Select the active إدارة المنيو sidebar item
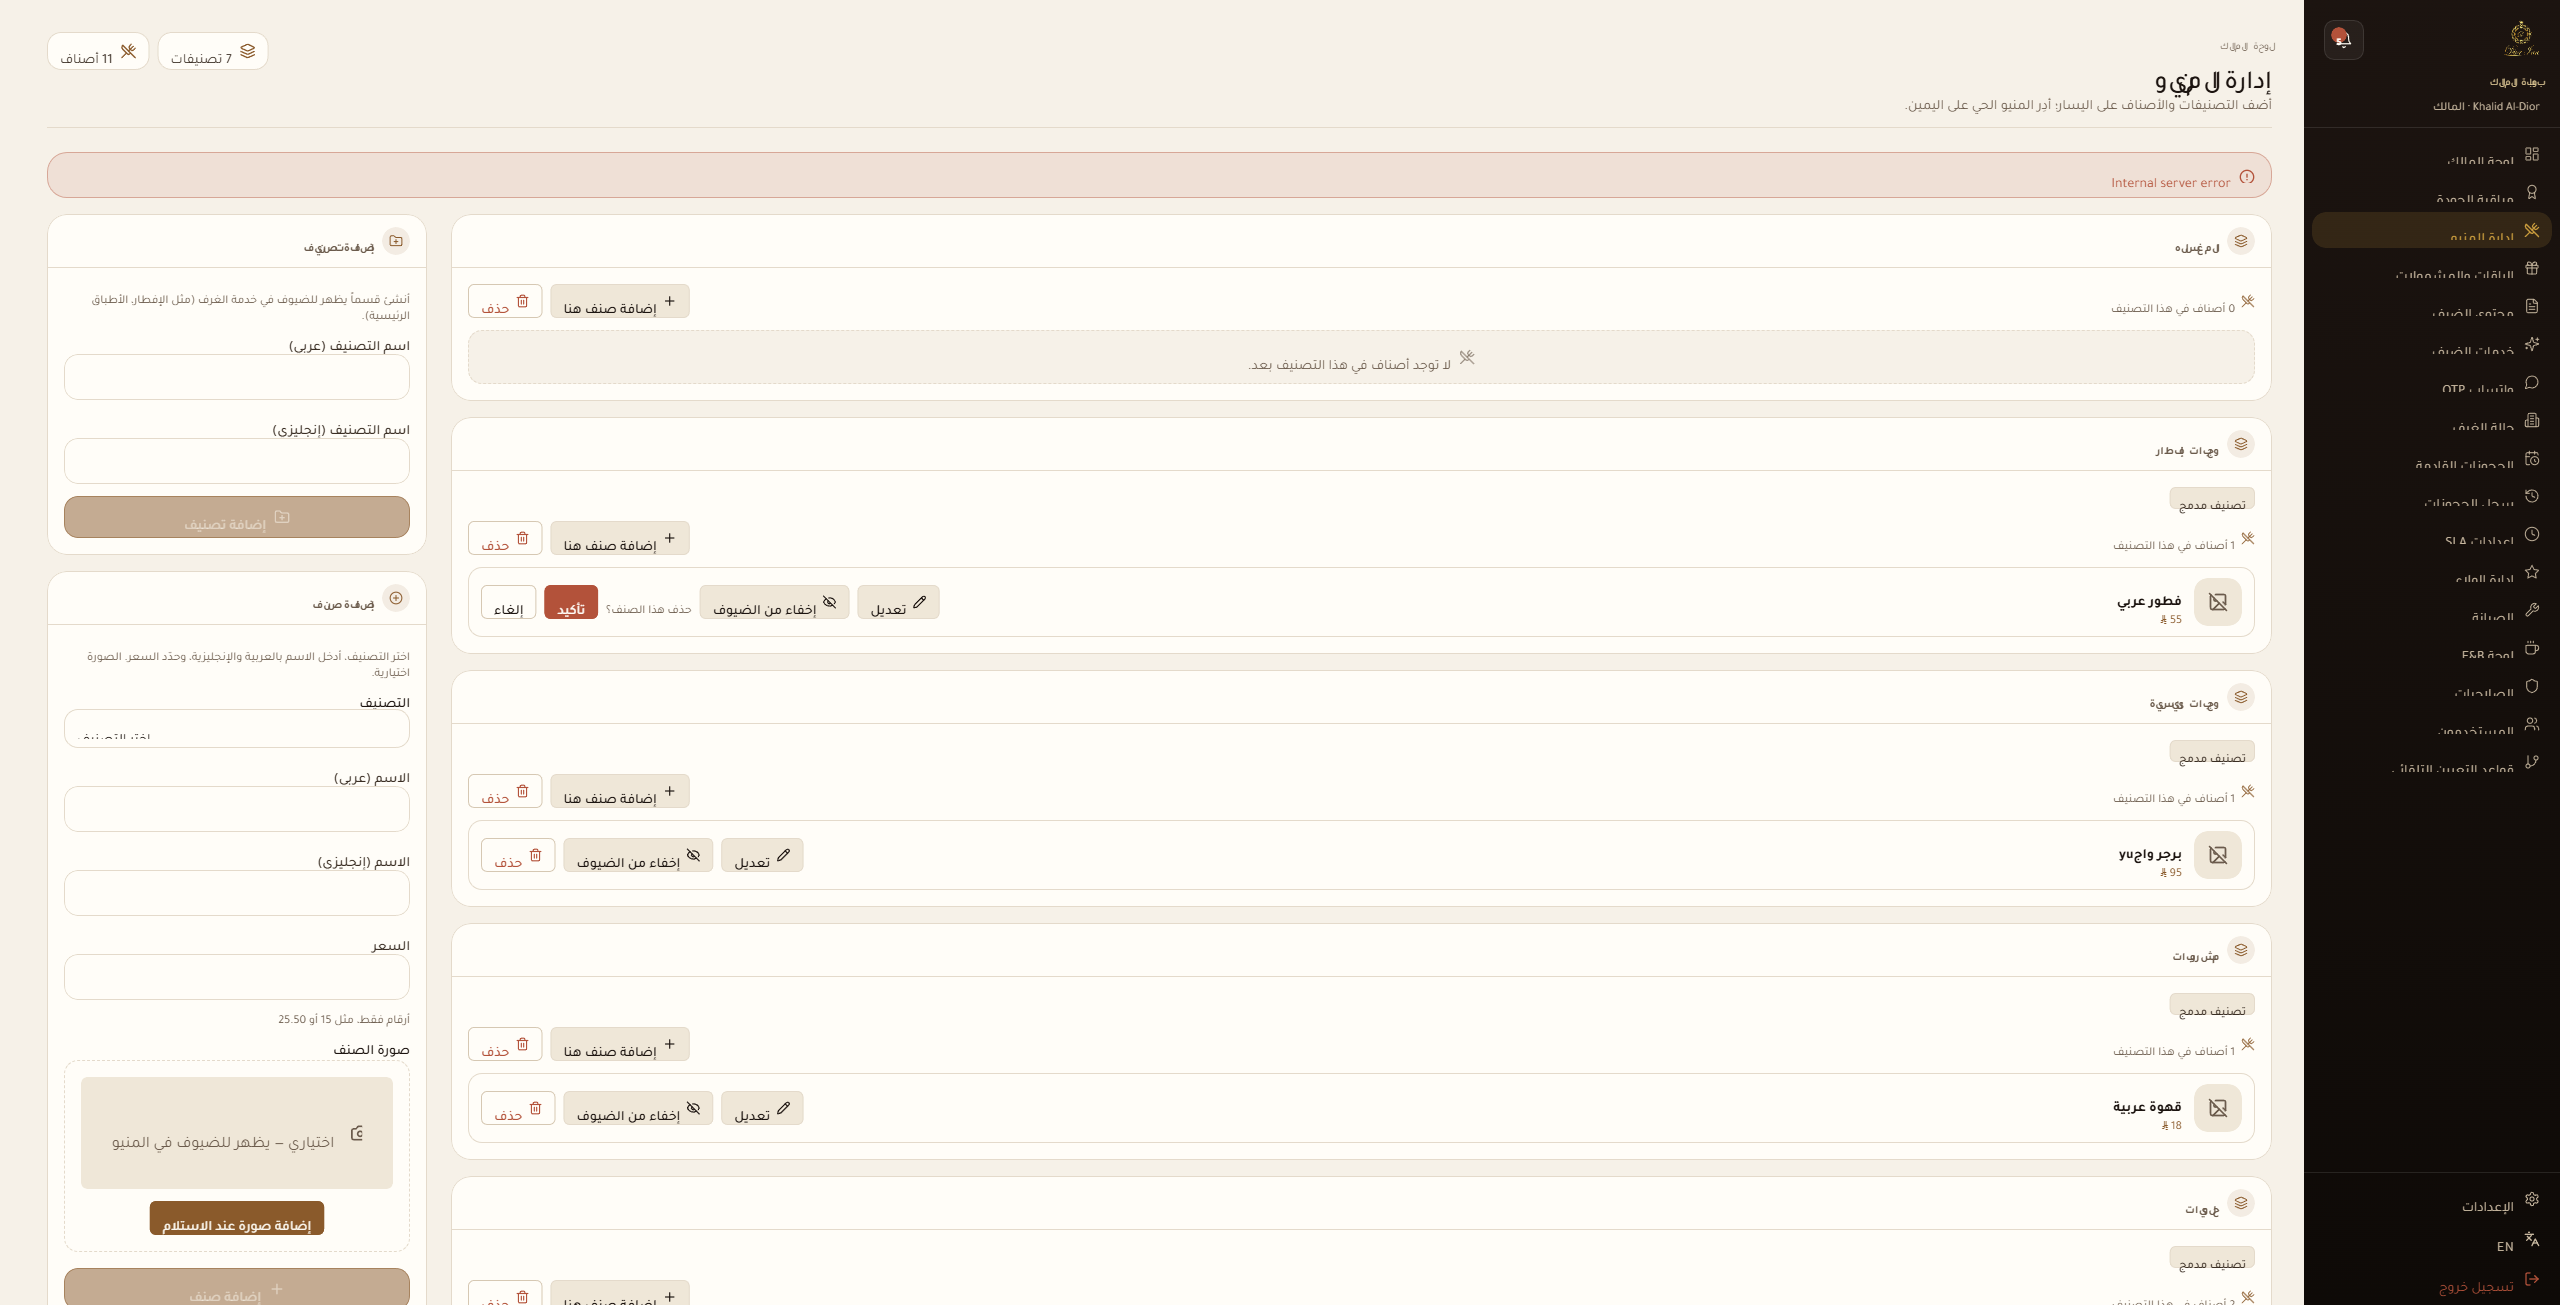2560x1305 pixels. pyautogui.click(x=2432, y=230)
